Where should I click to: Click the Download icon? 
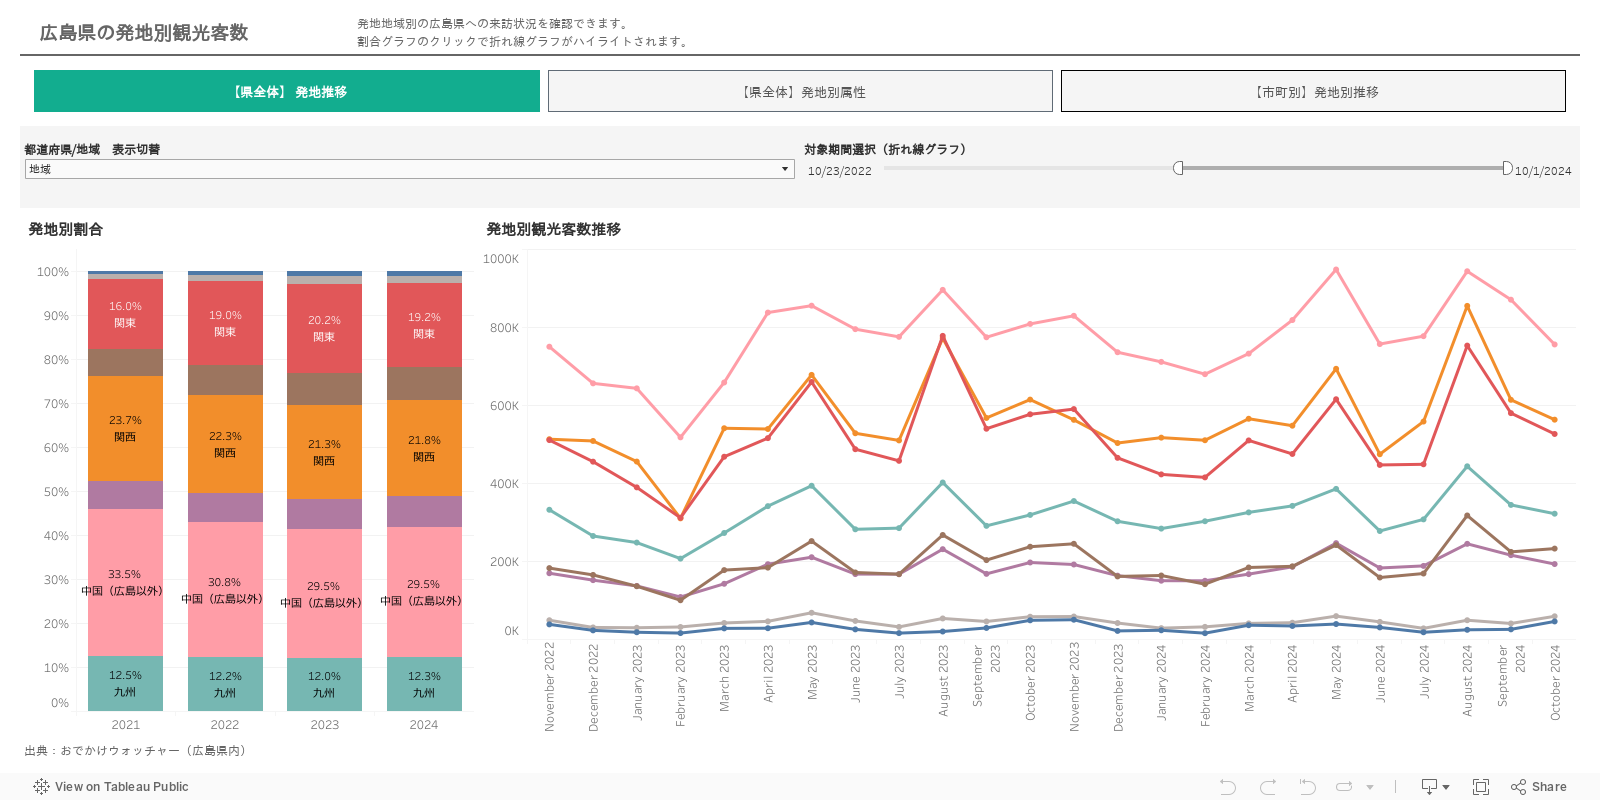(x=1430, y=787)
